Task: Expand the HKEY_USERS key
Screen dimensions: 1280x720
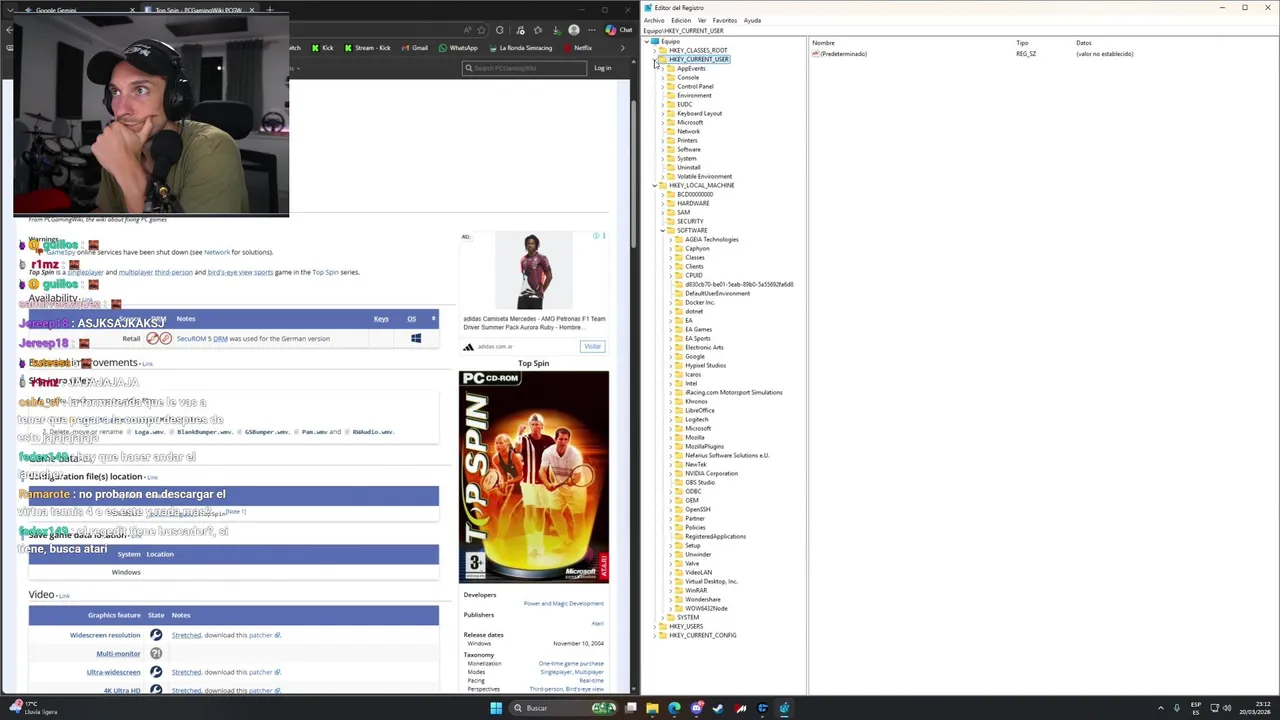Action: pos(655,626)
